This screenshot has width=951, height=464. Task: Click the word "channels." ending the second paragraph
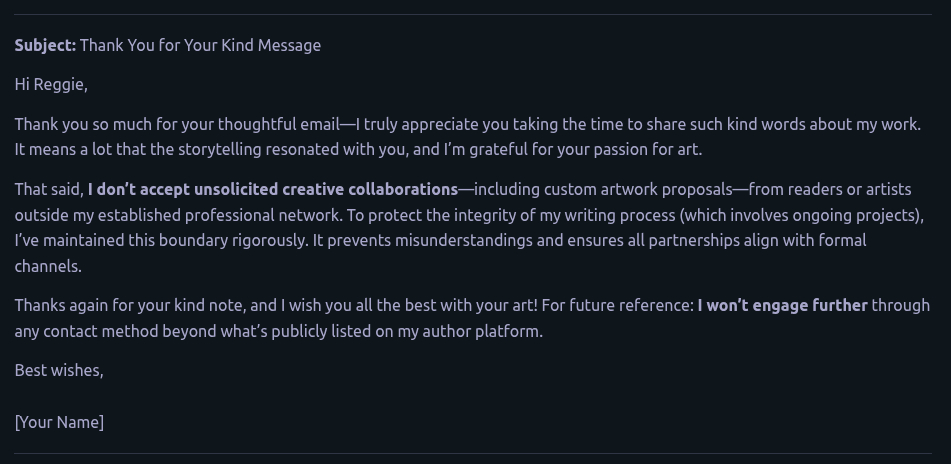pos(48,267)
